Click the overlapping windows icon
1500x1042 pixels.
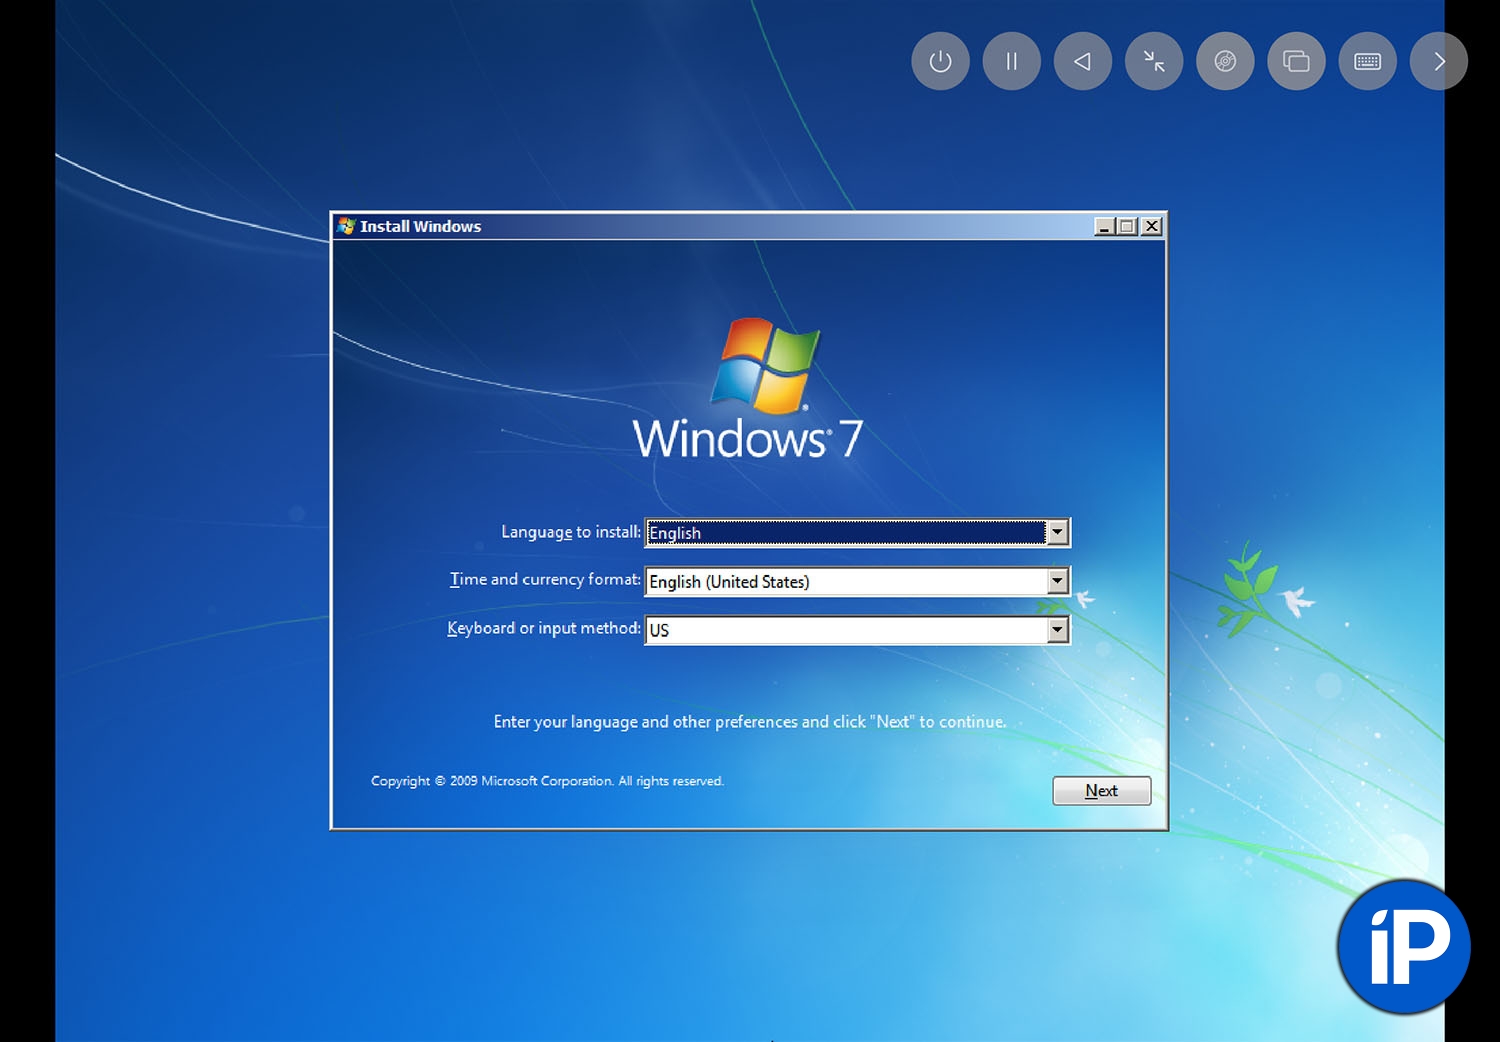tap(1296, 61)
